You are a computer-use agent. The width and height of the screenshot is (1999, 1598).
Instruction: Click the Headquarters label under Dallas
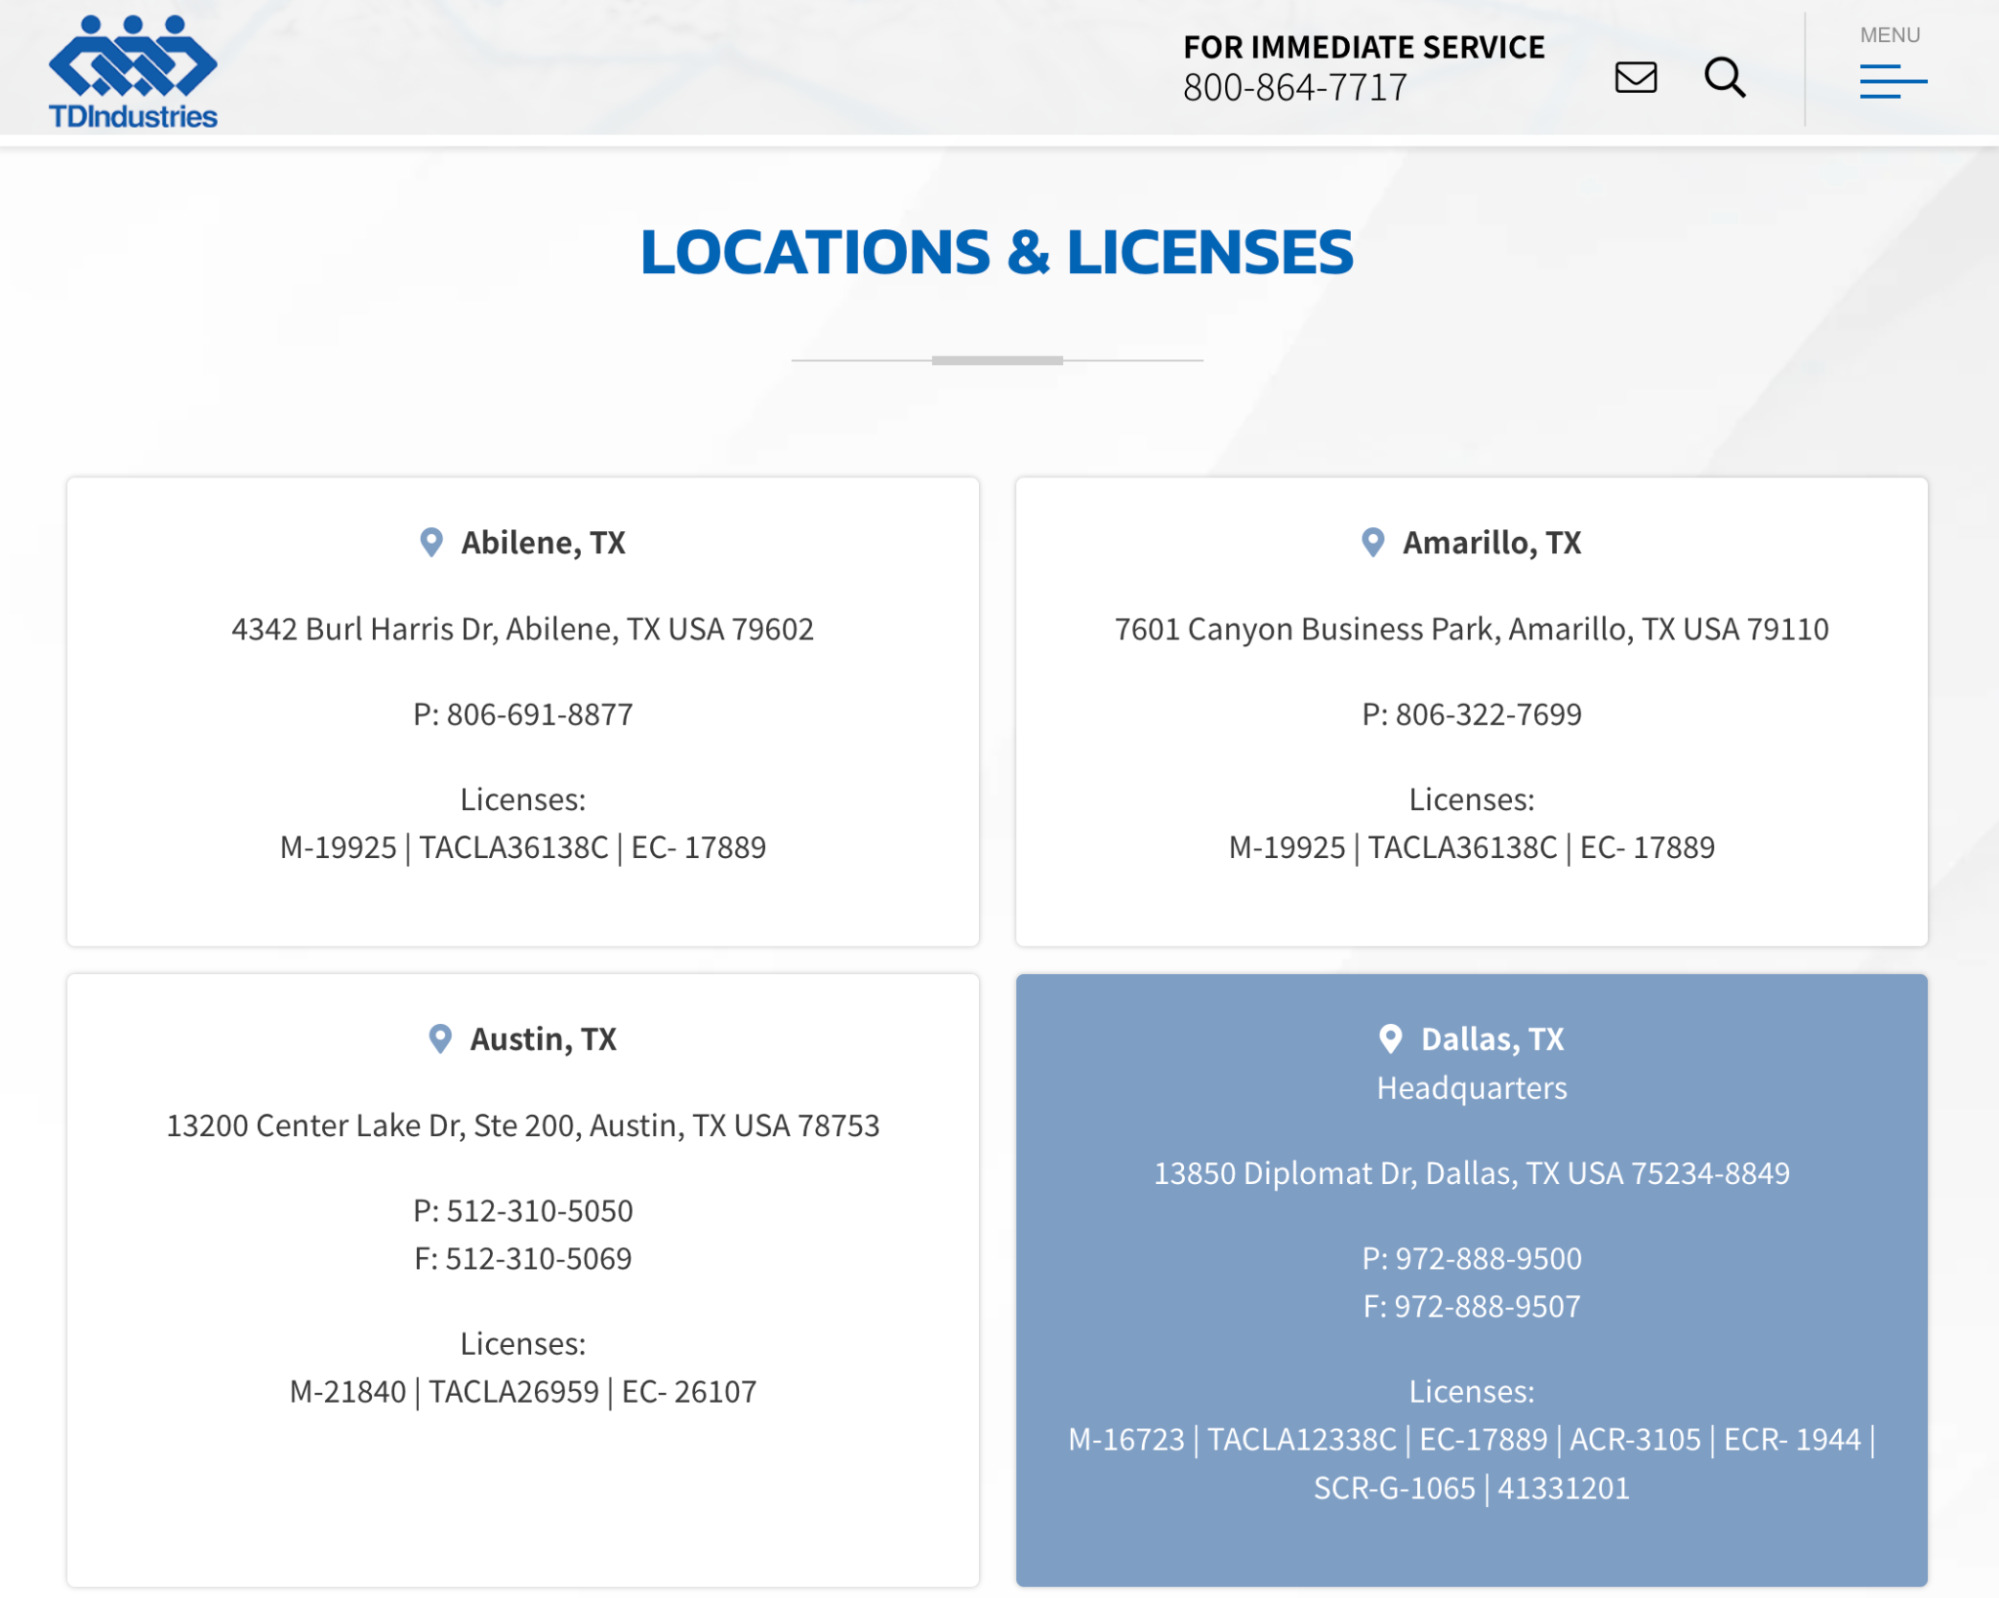click(x=1471, y=1088)
